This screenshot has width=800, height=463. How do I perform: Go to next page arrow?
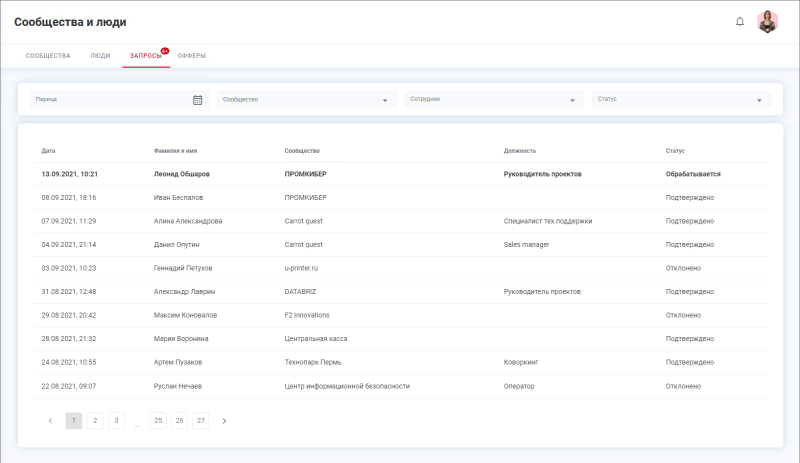click(224, 421)
